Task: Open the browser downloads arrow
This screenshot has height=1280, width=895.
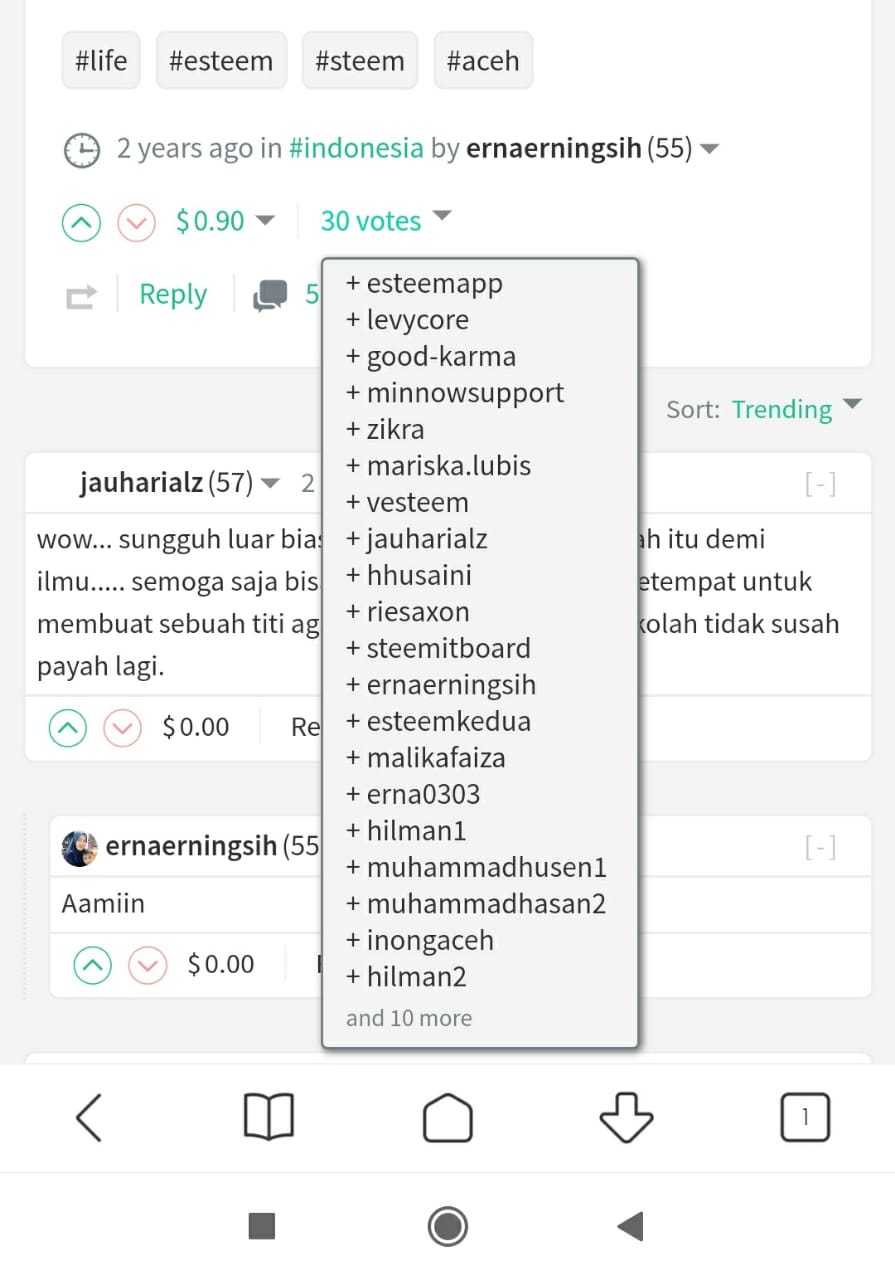Action: 626,1117
